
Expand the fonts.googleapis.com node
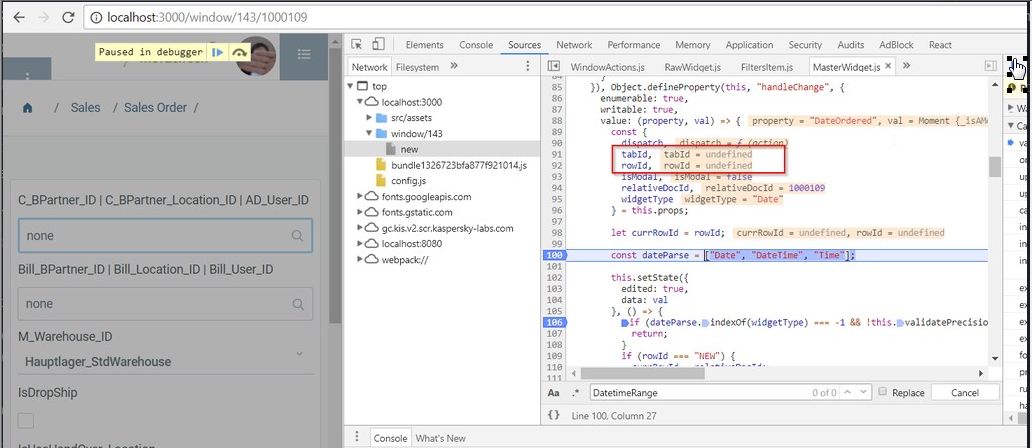pos(360,196)
